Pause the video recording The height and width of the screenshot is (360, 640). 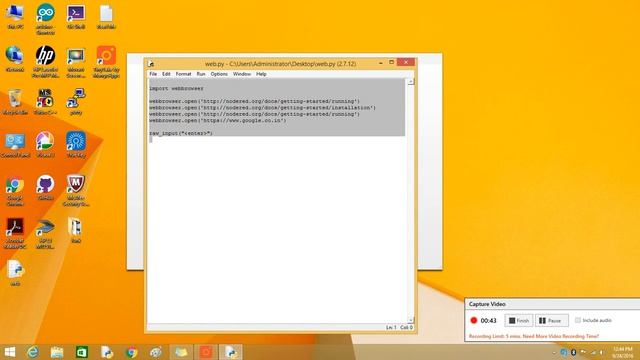tap(551, 320)
